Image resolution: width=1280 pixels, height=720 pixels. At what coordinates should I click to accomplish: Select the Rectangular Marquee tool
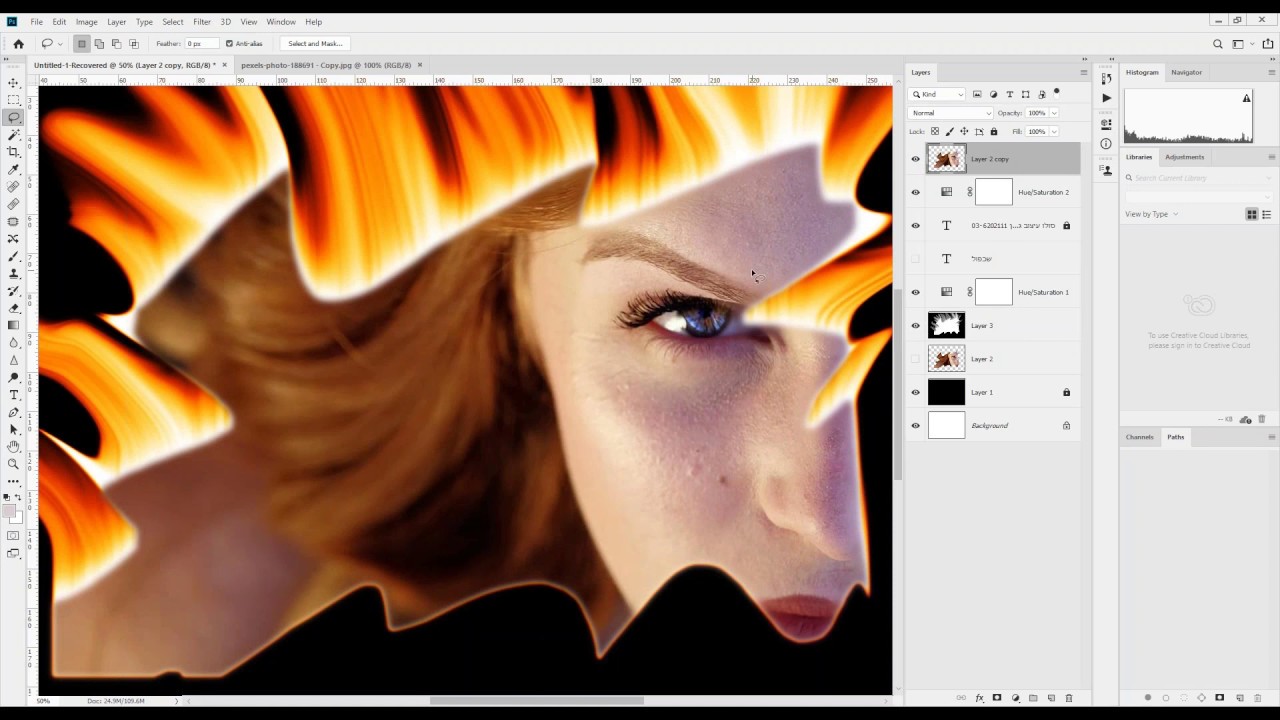tap(13, 100)
